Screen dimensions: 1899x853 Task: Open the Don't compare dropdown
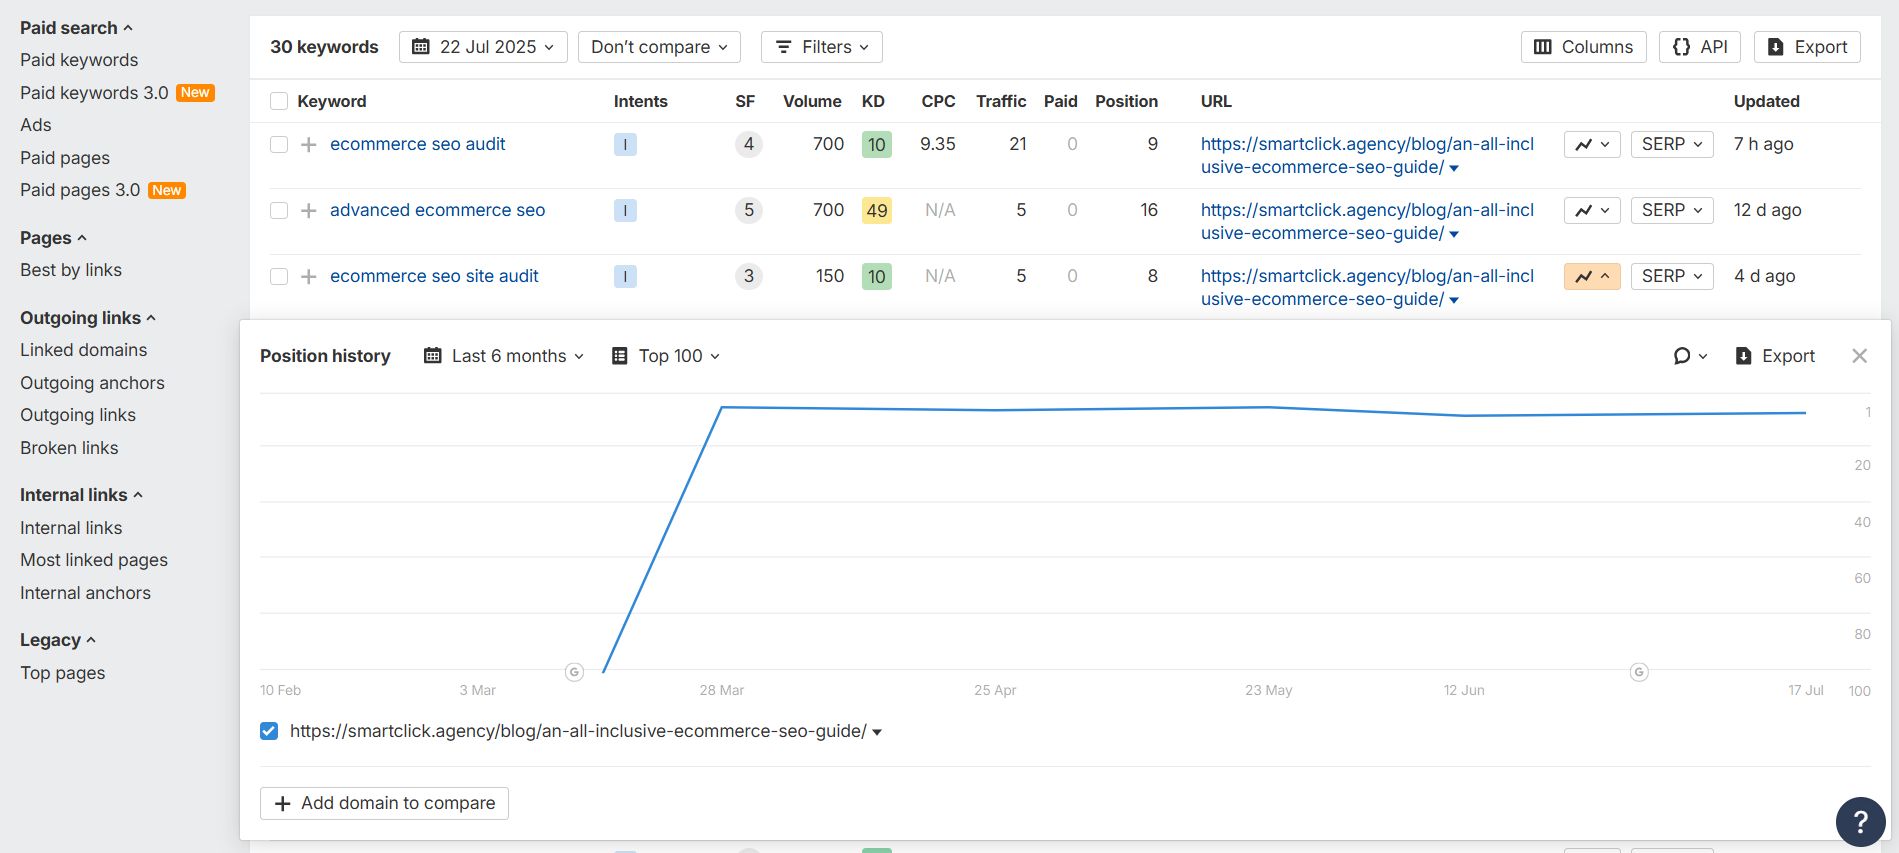659,47
